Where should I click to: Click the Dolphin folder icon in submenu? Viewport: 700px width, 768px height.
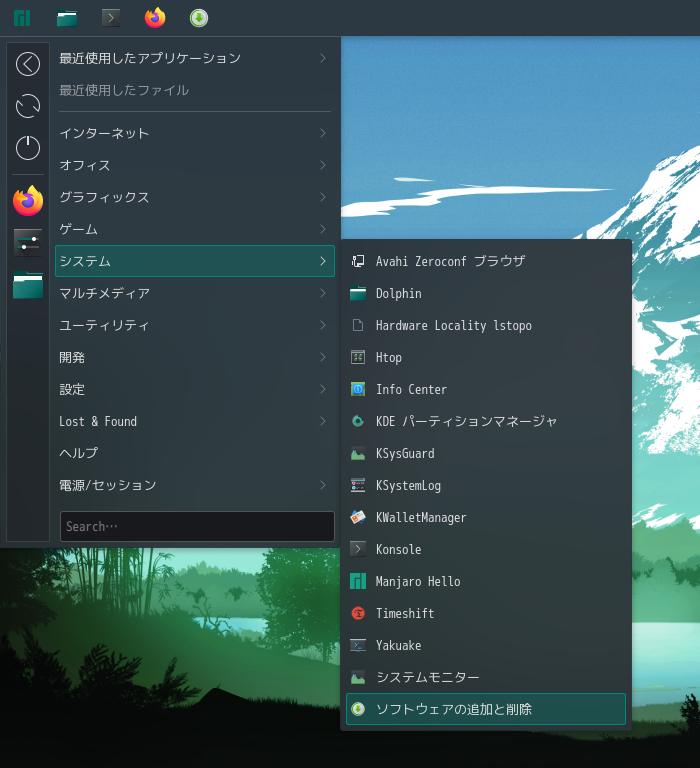(358, 293)
